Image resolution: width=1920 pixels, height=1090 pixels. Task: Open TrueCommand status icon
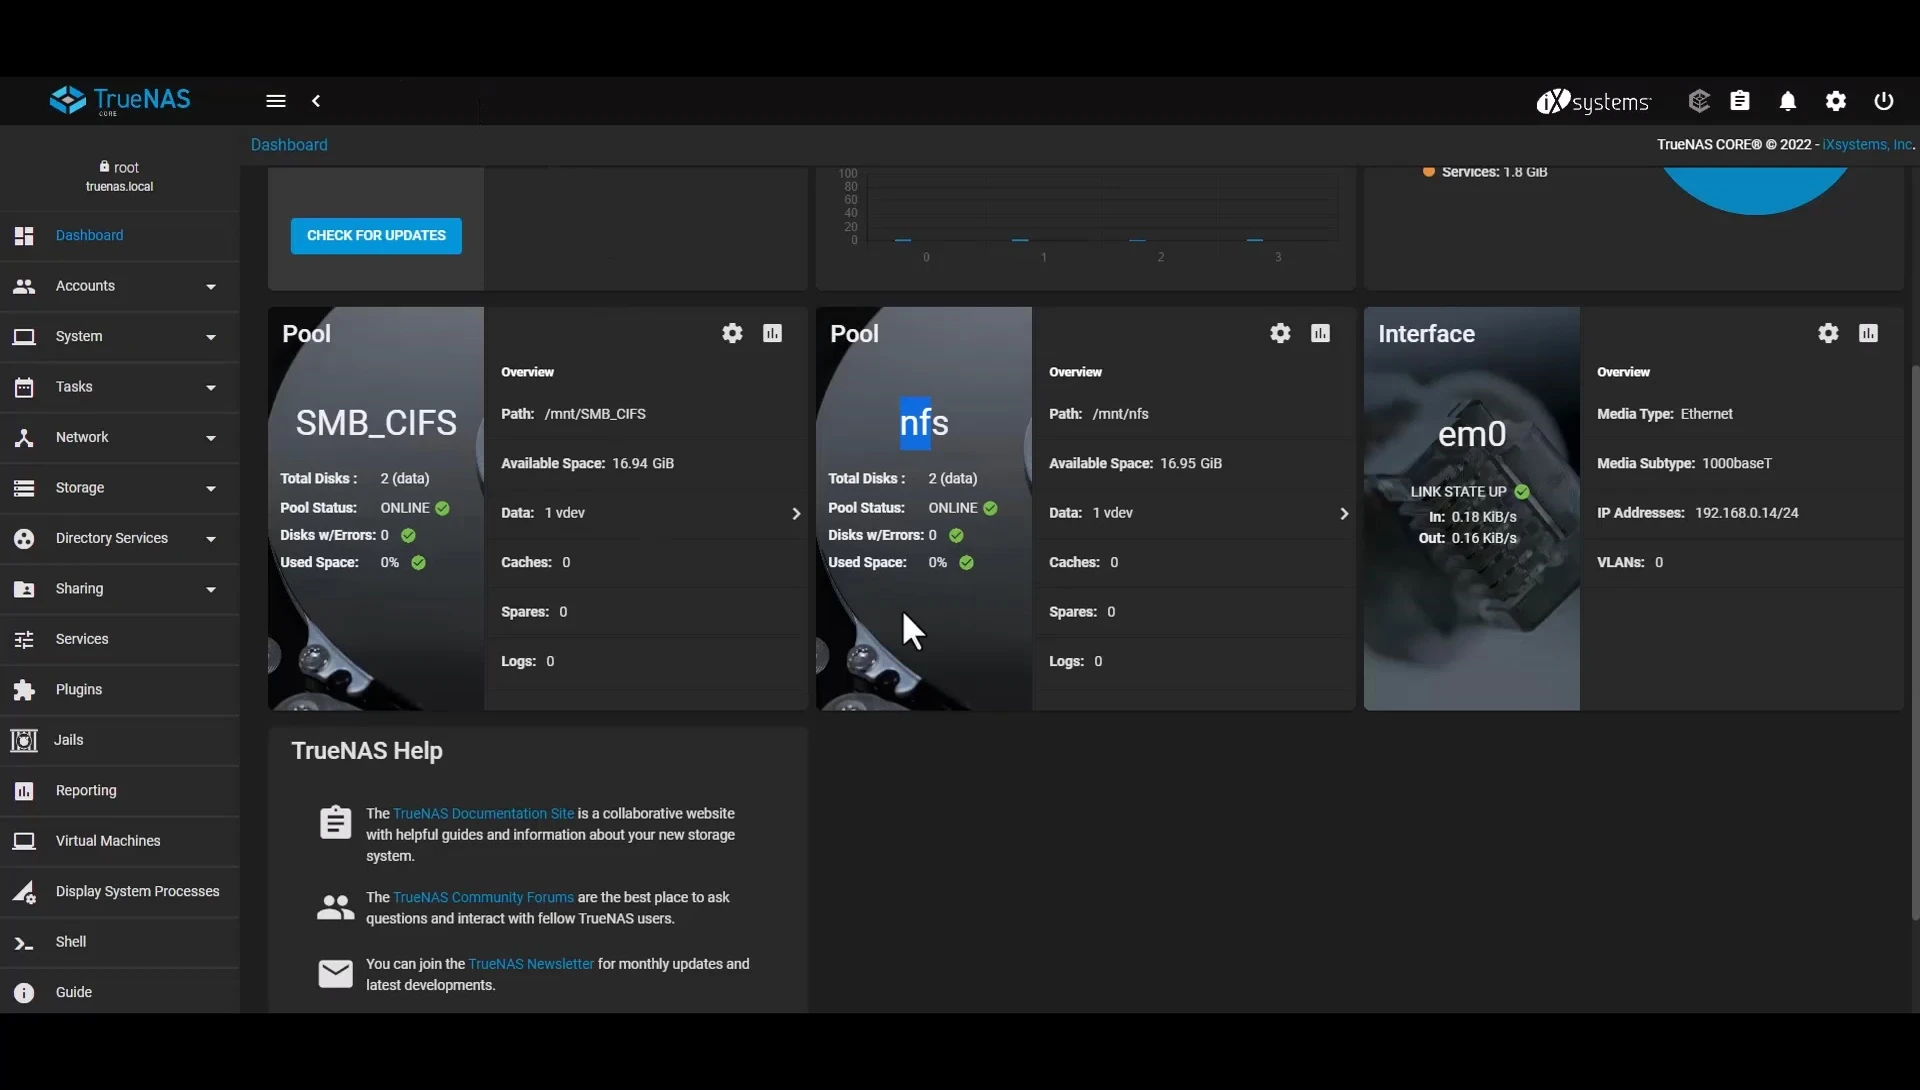coord(1699,101)
